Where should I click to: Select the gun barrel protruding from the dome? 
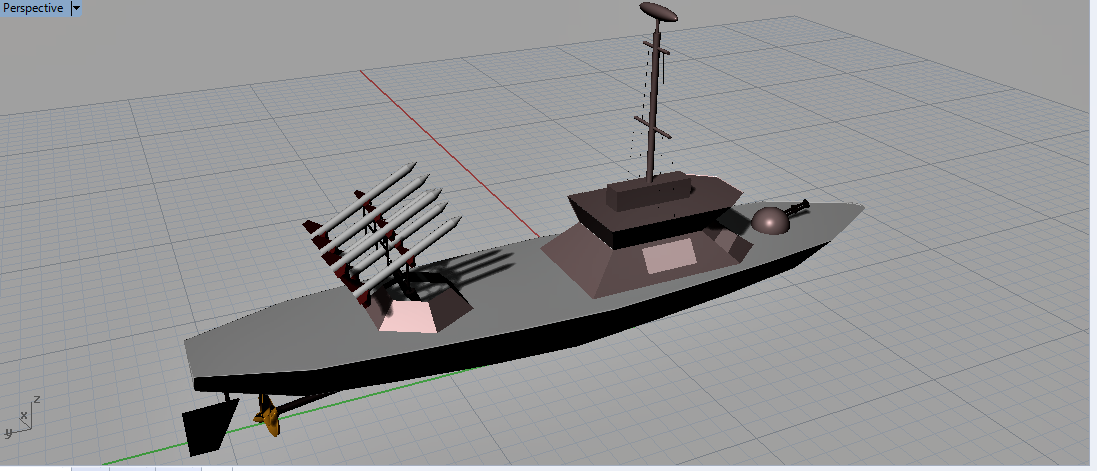799,206
